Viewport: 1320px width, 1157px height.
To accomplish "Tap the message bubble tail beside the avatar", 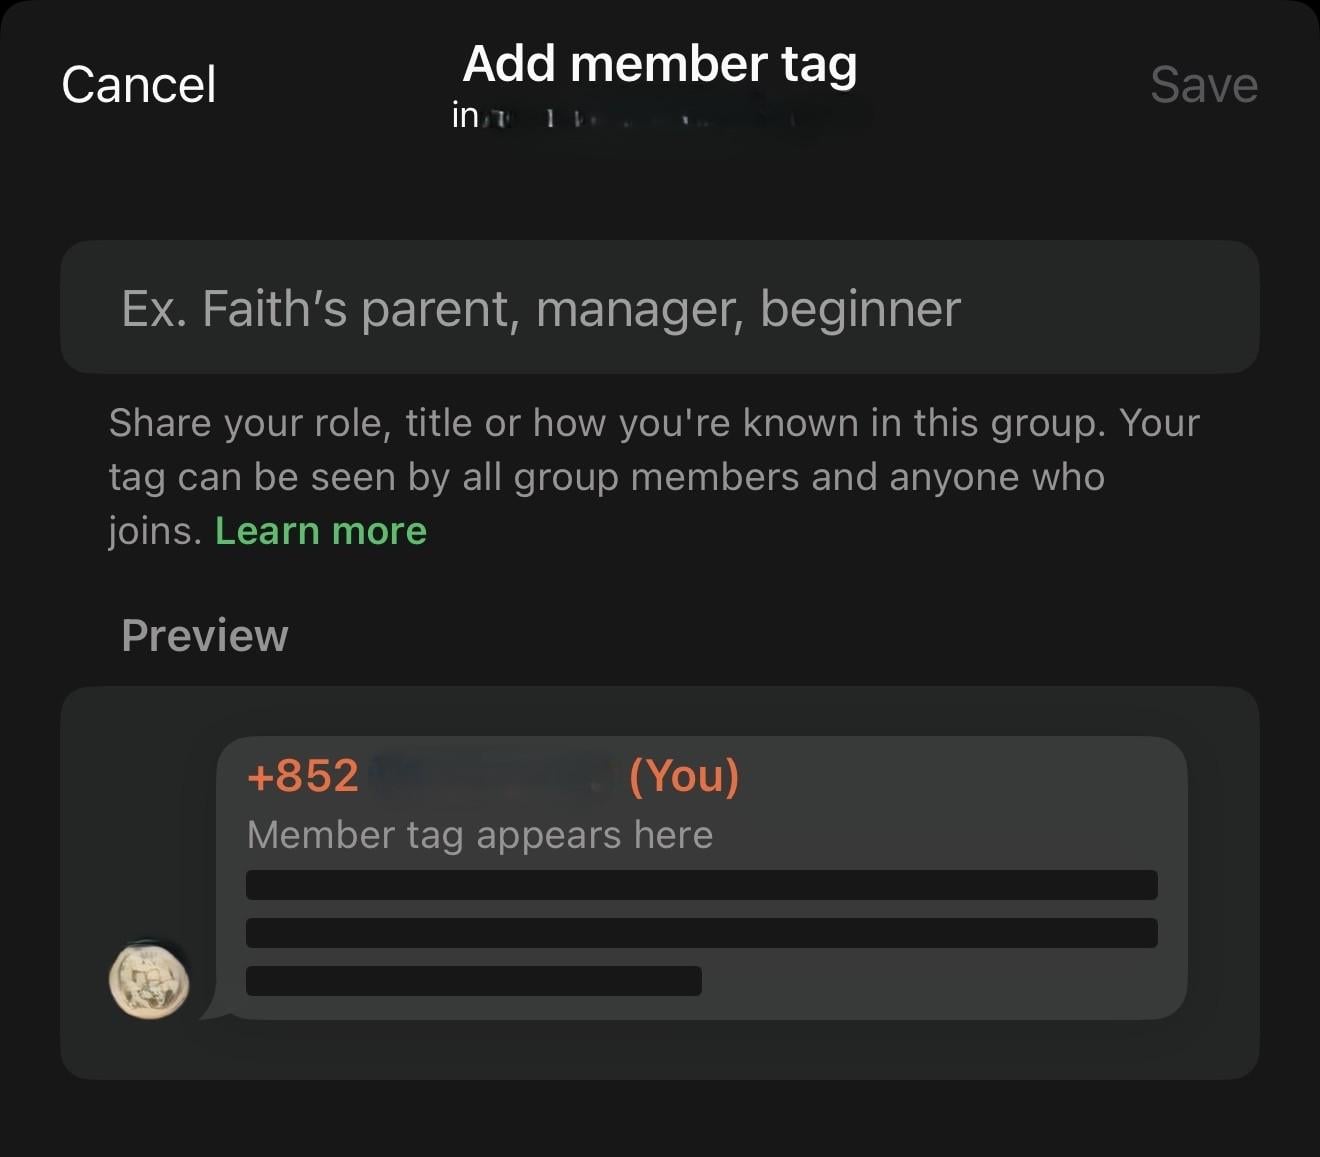I will click(212, 1008).
